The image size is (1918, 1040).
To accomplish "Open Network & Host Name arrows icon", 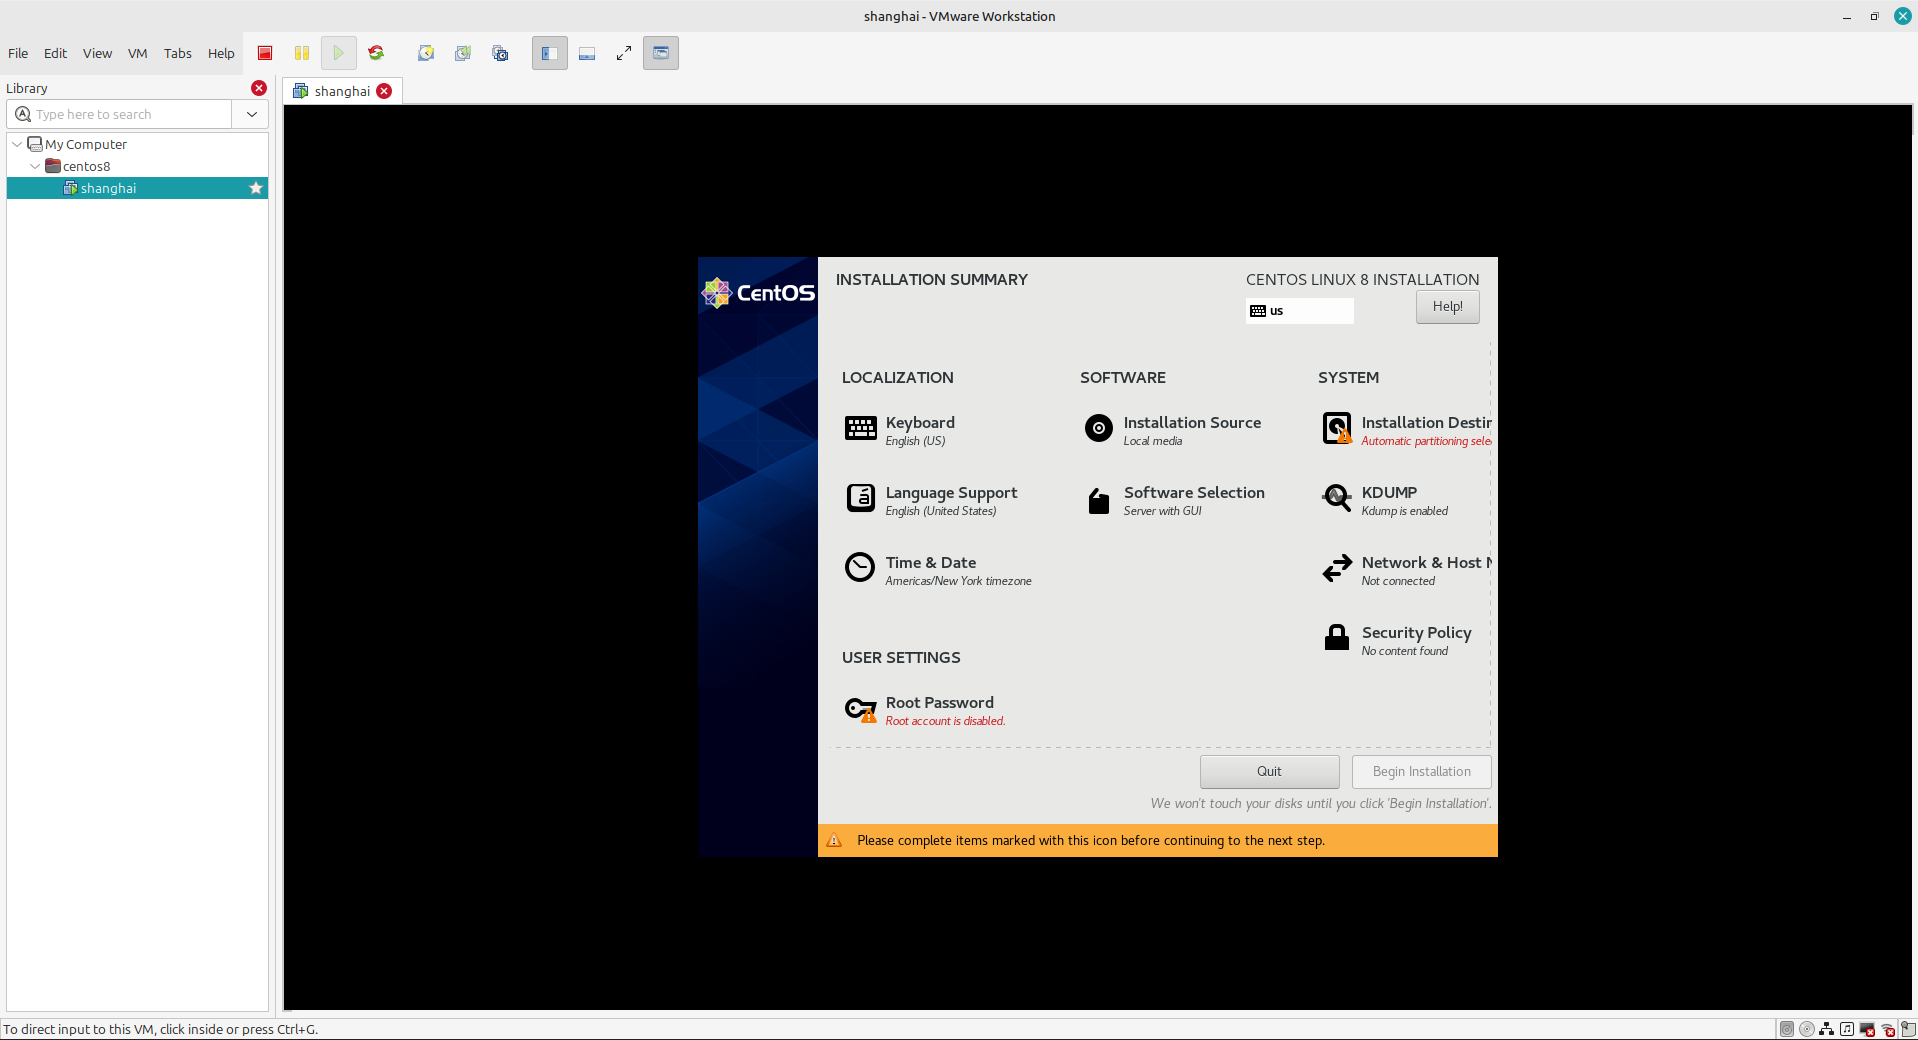I will point(1337,569).
